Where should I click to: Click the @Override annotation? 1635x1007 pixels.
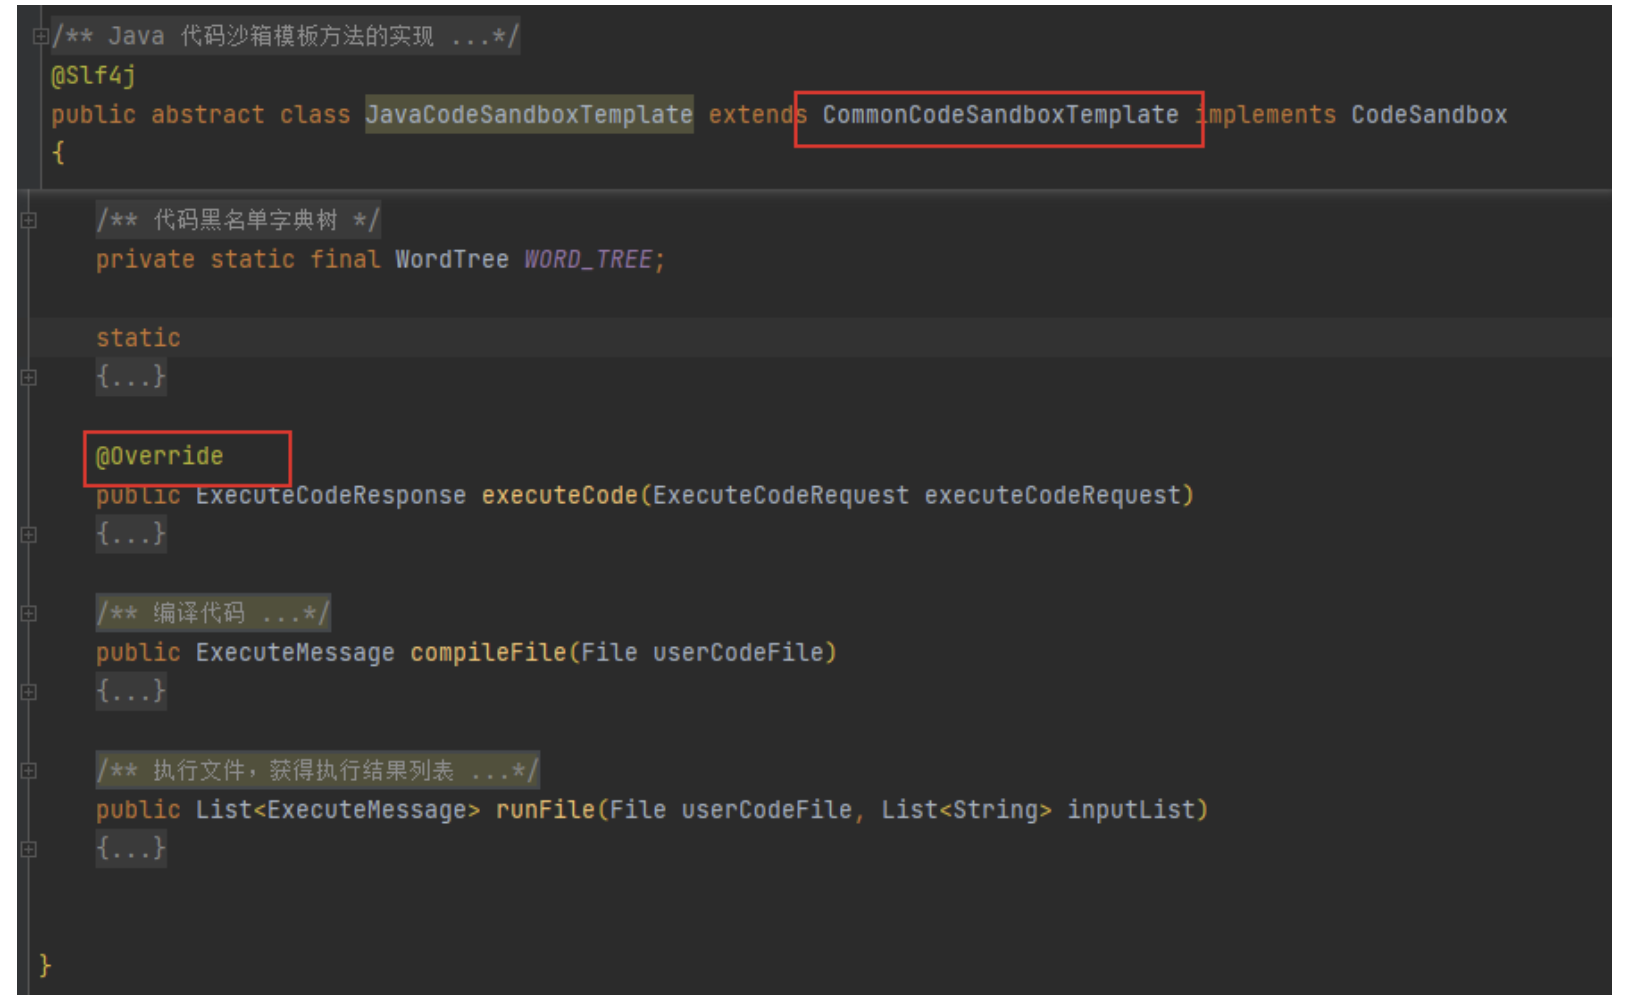tap(160, 457)
